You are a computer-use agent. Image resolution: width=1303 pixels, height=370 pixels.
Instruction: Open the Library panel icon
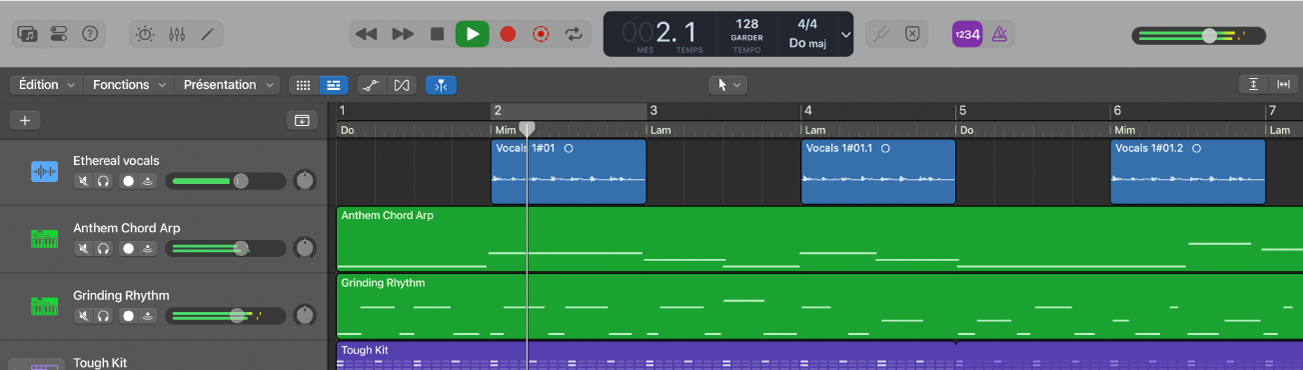(x=27, y=34)
